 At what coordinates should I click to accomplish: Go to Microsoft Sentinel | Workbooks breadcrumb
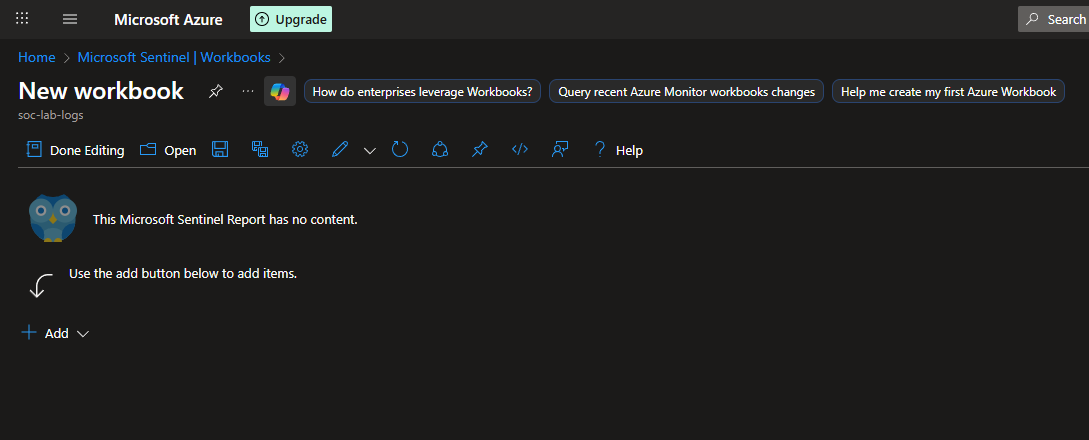coord(174,57)
